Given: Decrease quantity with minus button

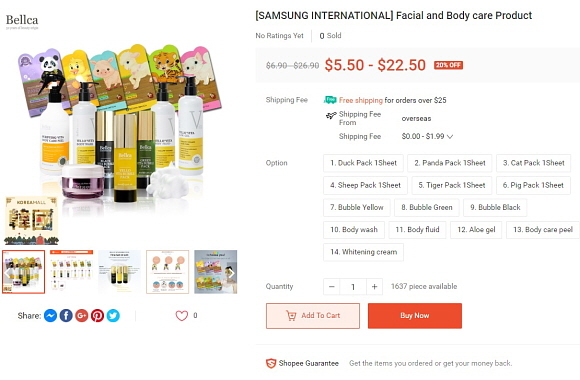Looking at the screenshot, I should point(332,287).
